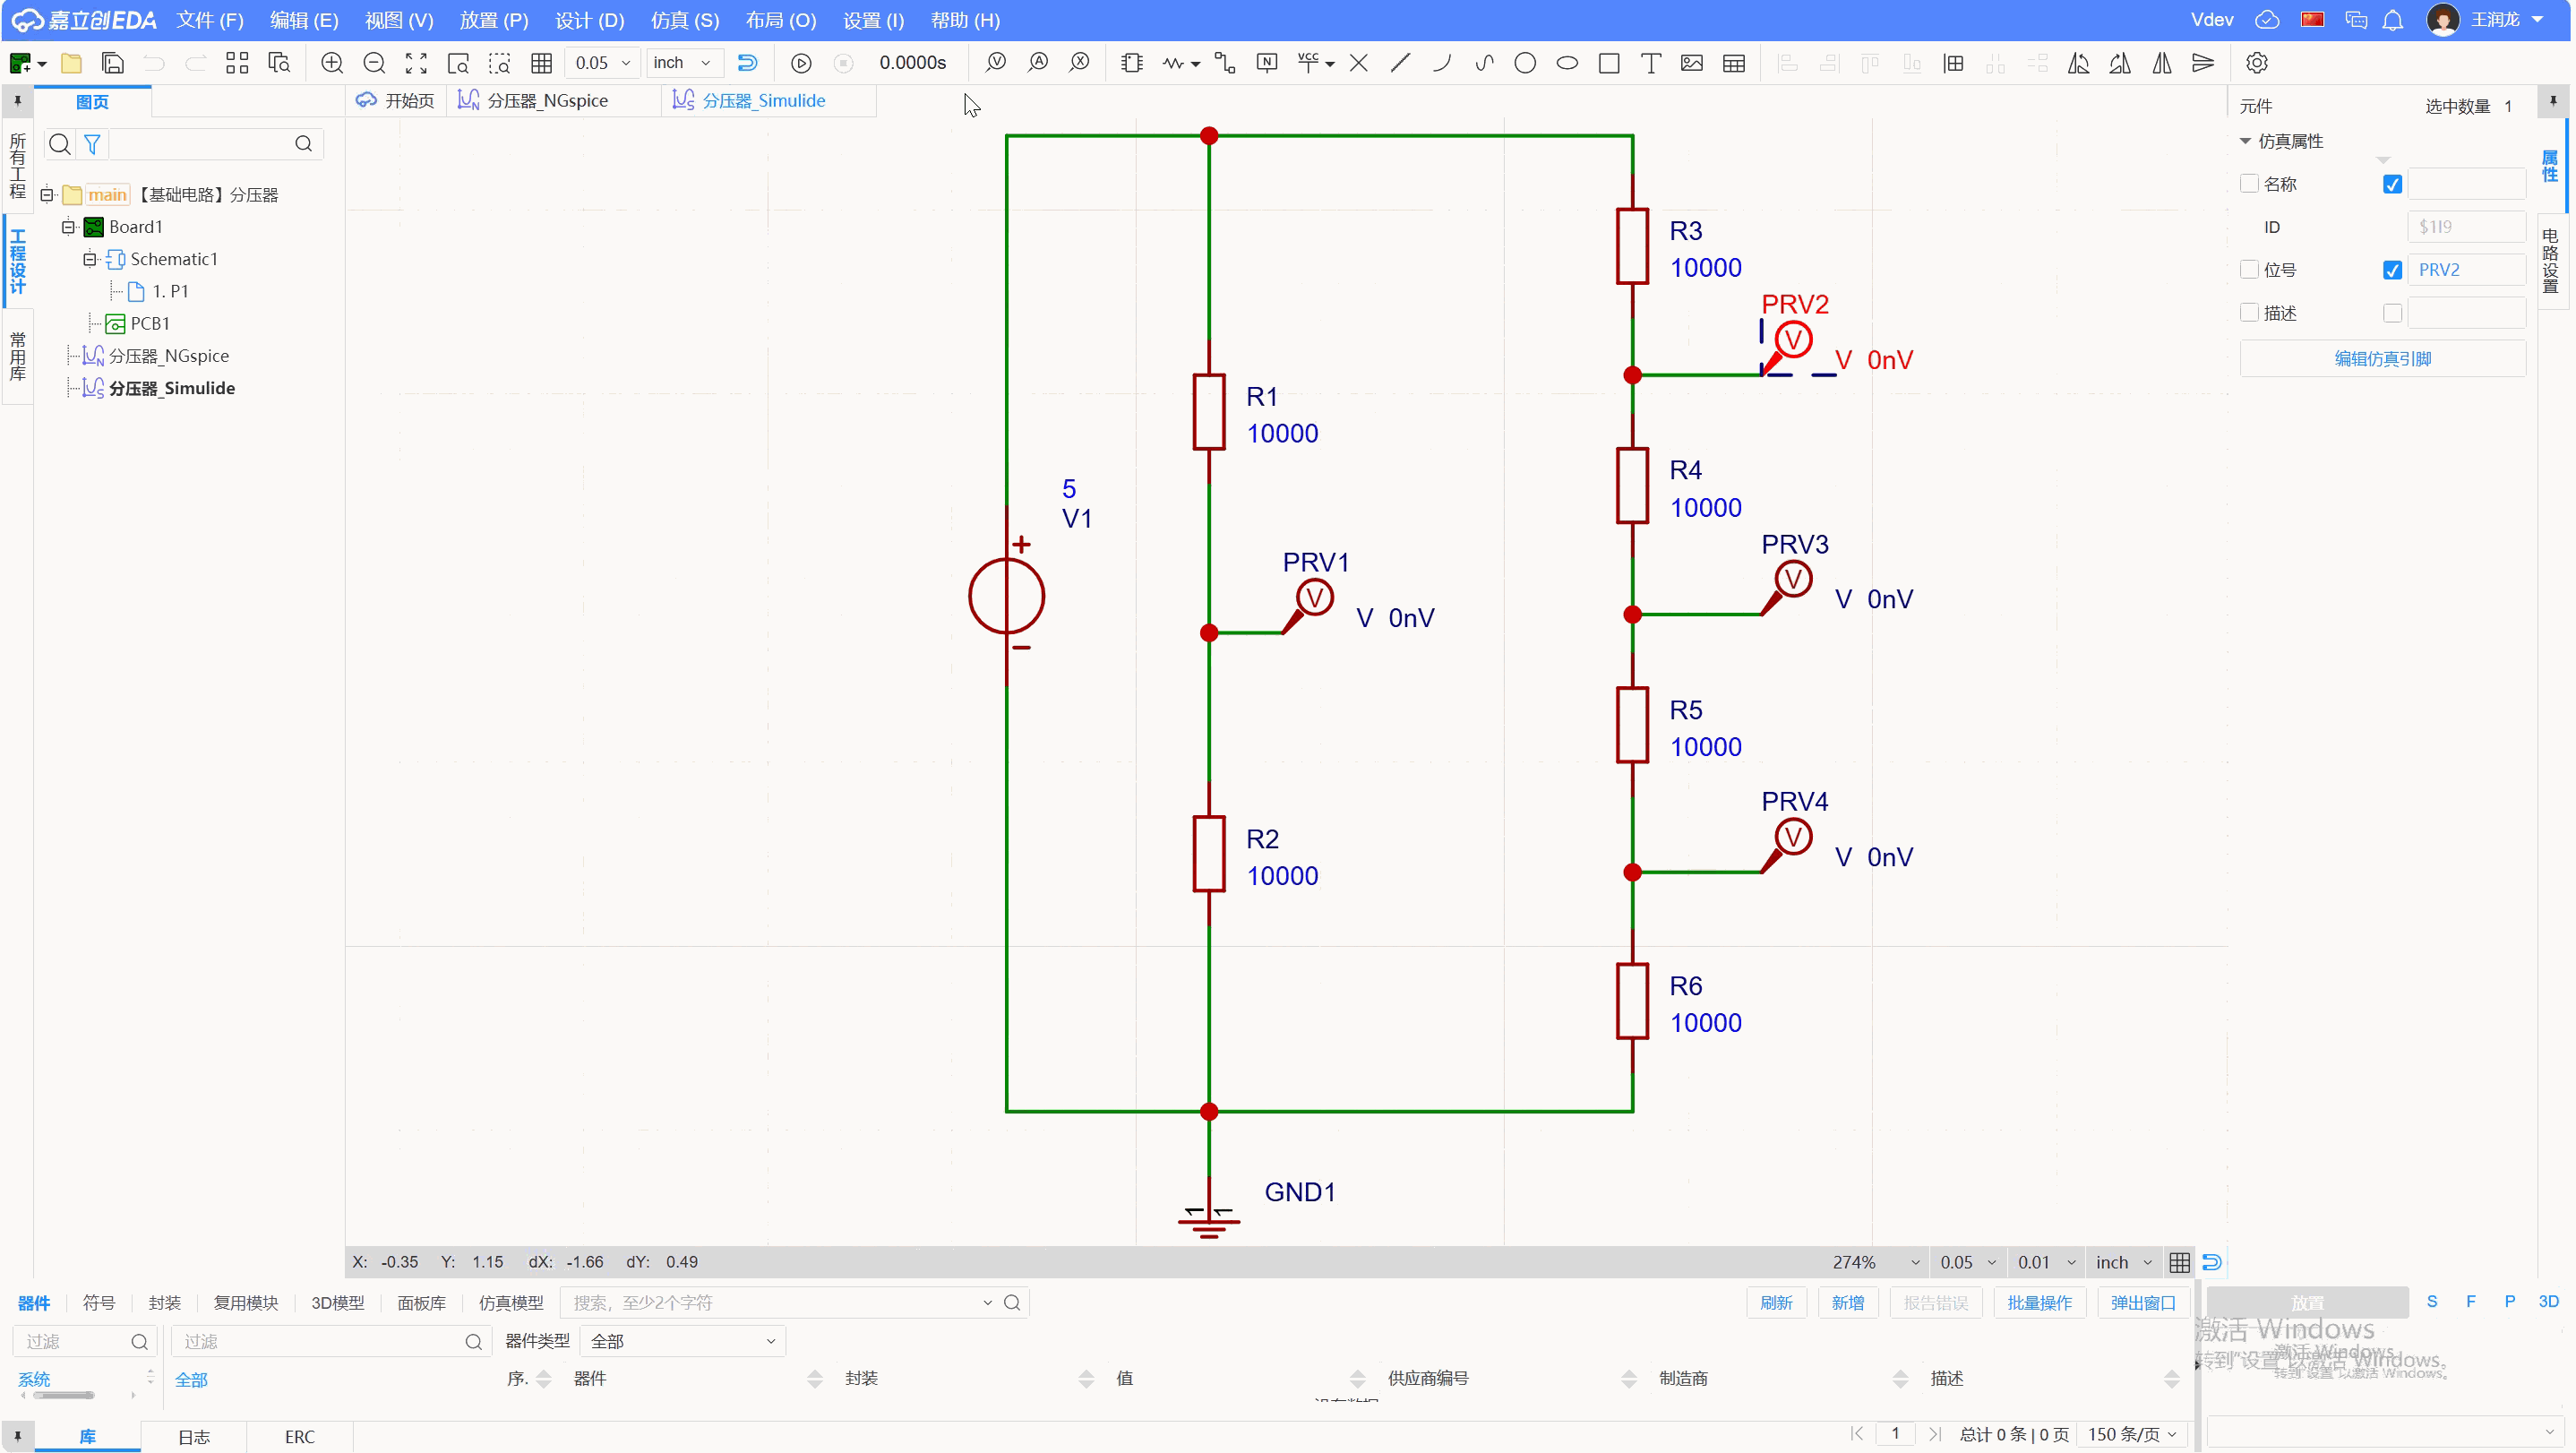2576x1453 pixels.
Task: Click the fit-to-window icon
Action: coord(416,63)
